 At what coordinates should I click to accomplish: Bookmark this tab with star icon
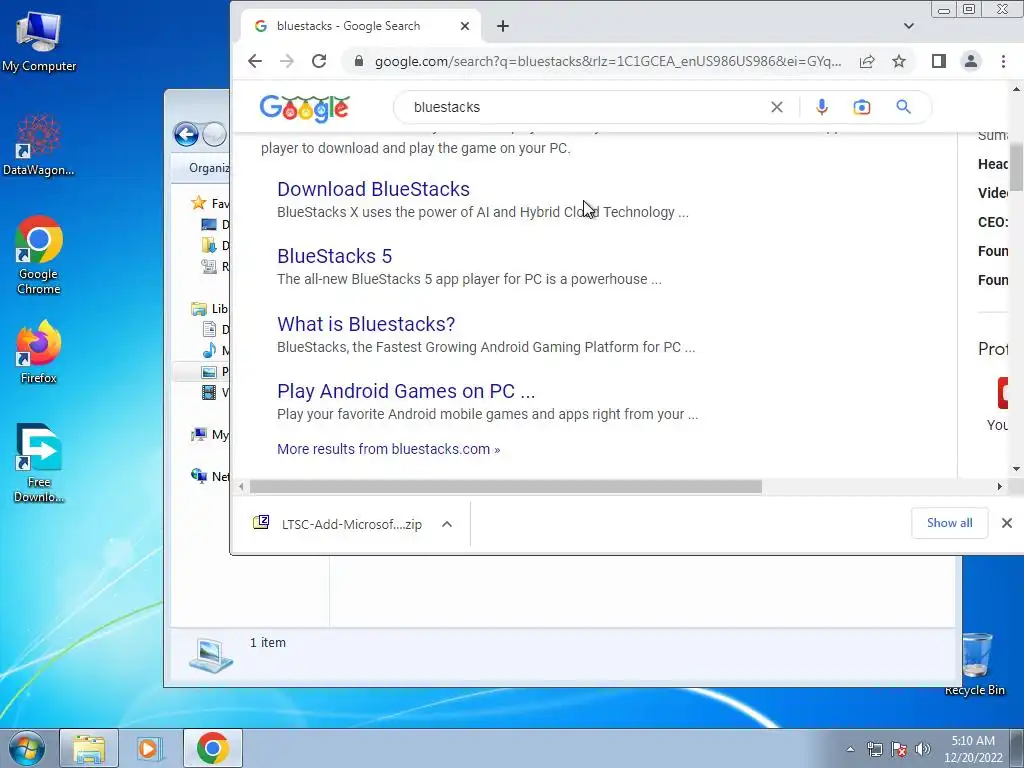tap(899, 61)
